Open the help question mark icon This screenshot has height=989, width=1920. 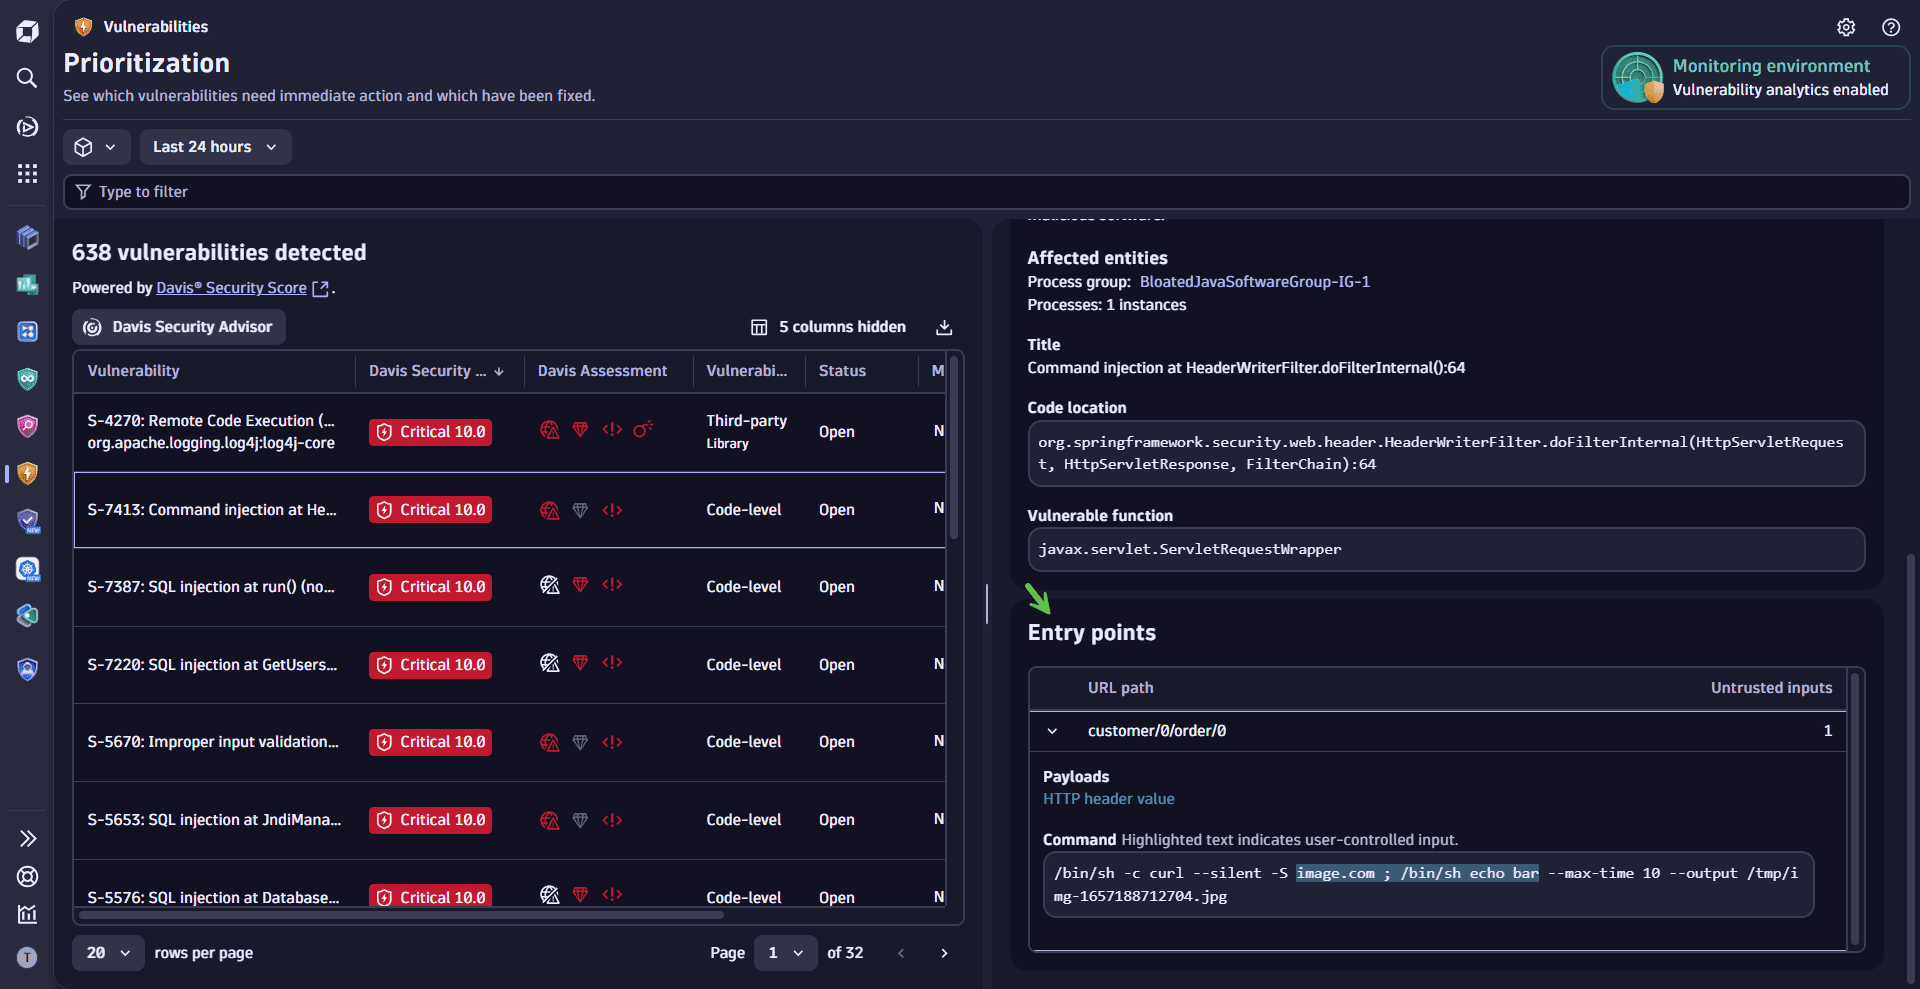(1890, 27)
